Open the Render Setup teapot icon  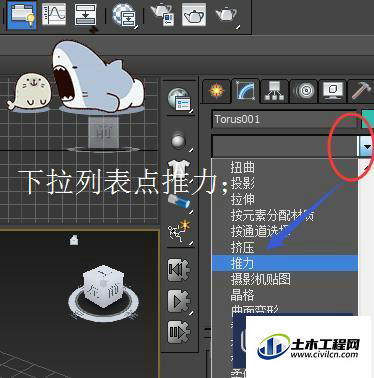162,15
